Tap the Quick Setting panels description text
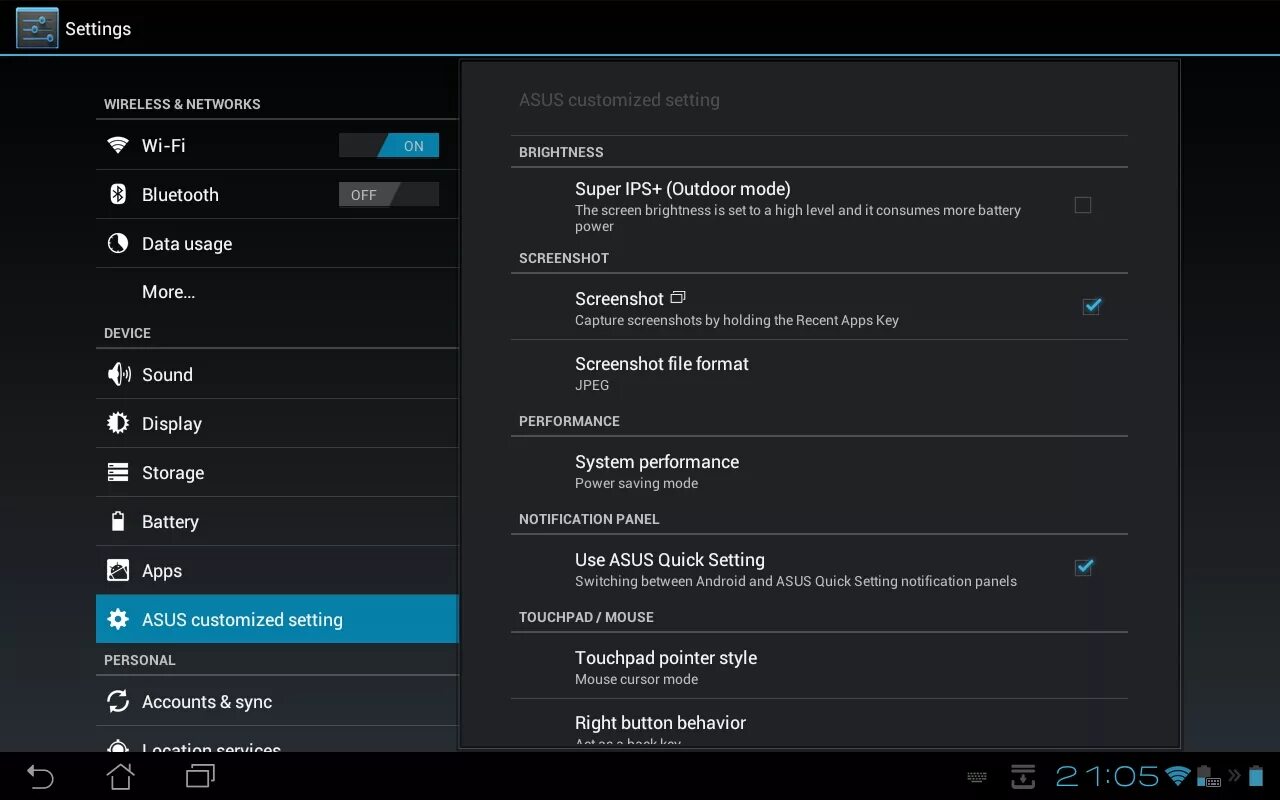 click(x=796, y=581)
